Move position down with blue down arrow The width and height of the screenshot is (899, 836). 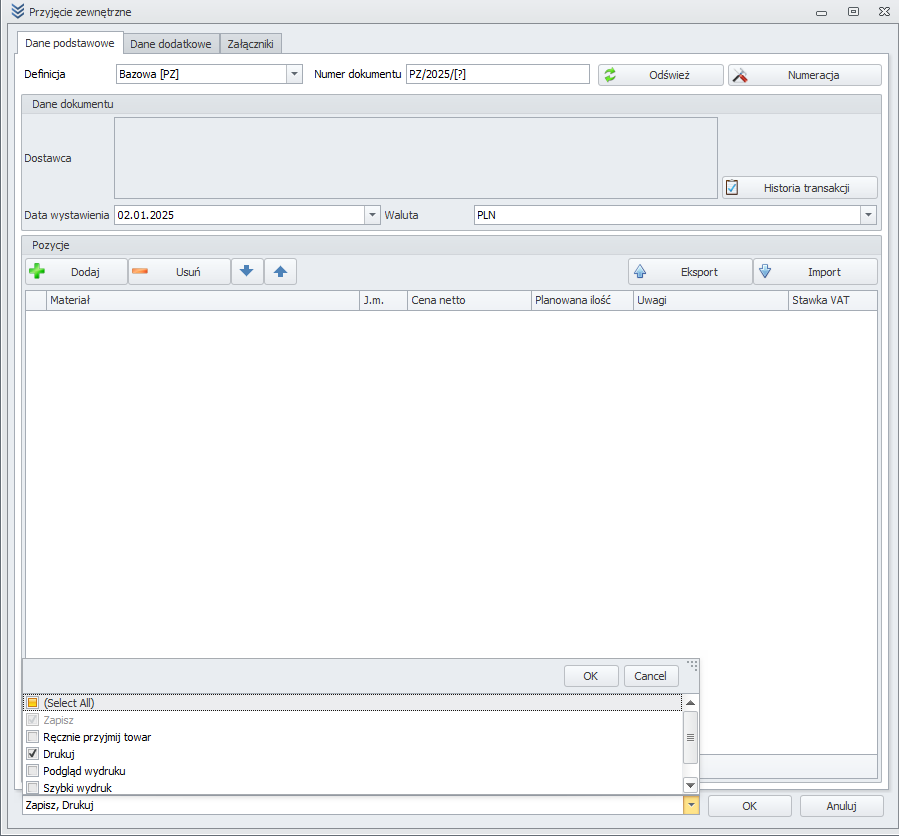247,271
